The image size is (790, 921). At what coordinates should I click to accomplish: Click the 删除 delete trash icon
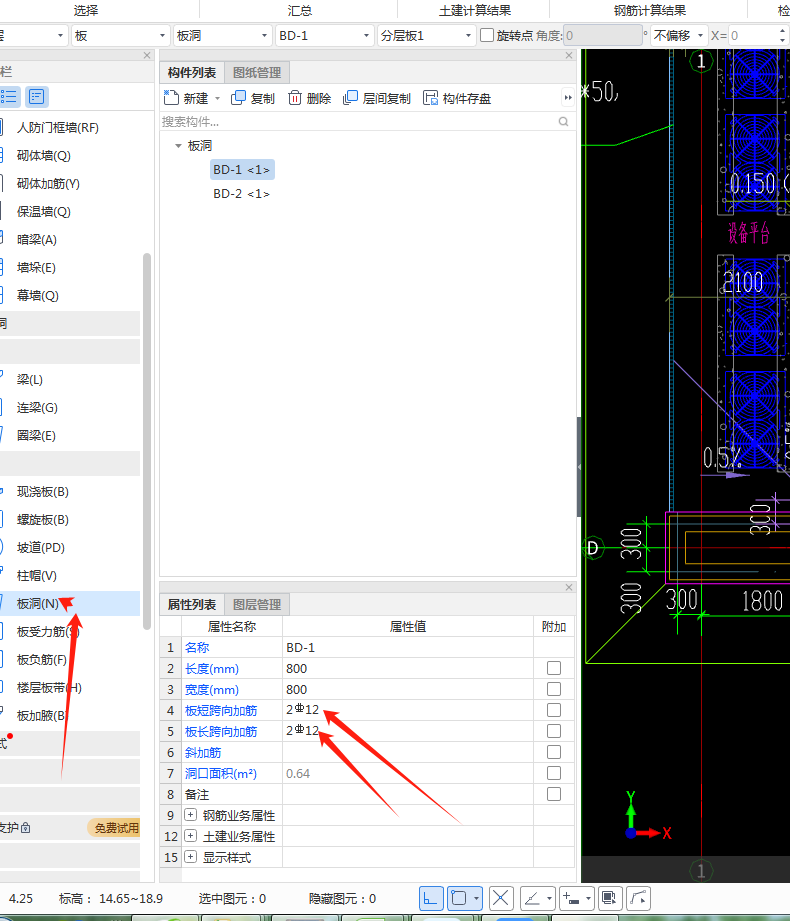(x=294, y=98)
